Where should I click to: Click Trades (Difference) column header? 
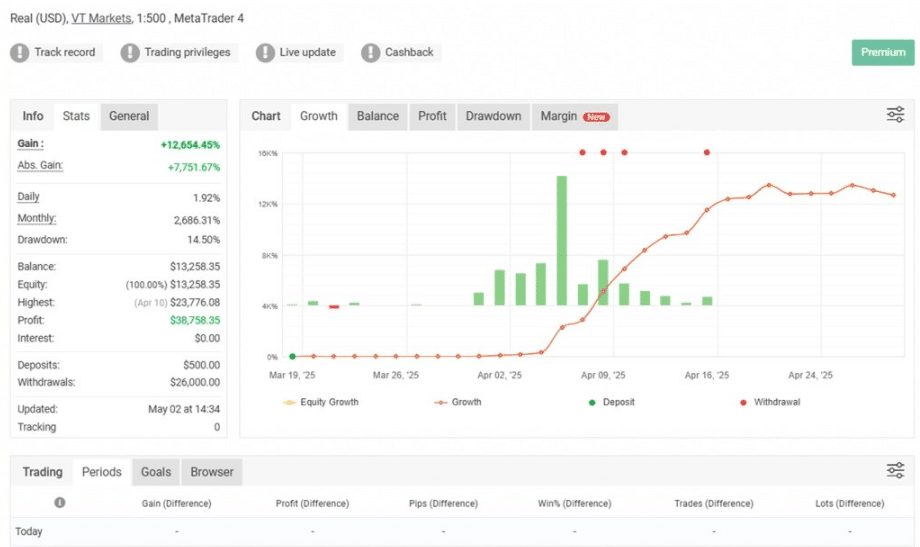[x=713, y=504]
